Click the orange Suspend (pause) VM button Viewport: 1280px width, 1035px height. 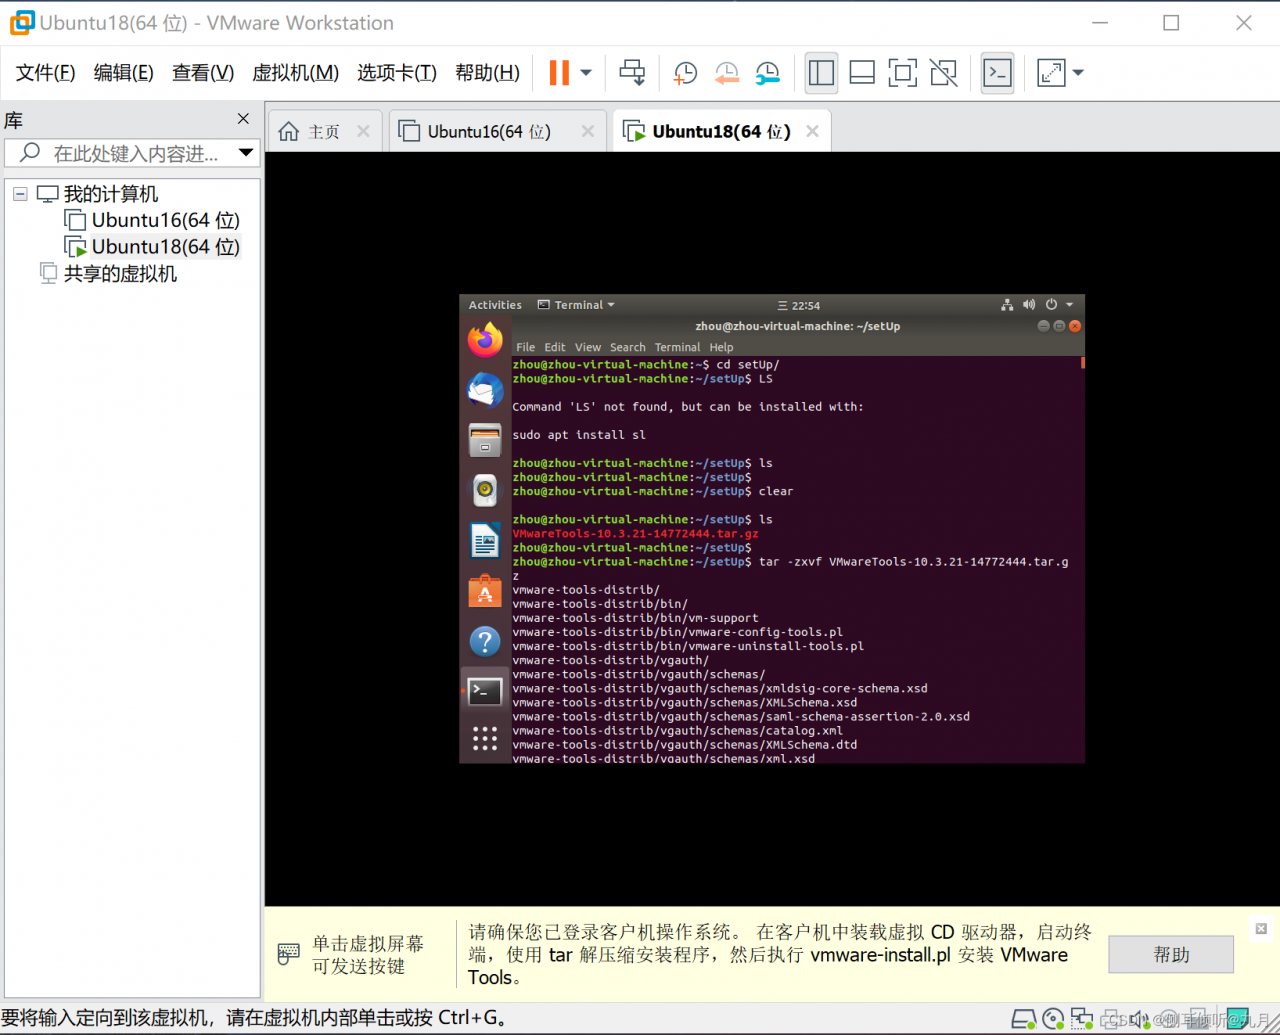pos(559,72)
